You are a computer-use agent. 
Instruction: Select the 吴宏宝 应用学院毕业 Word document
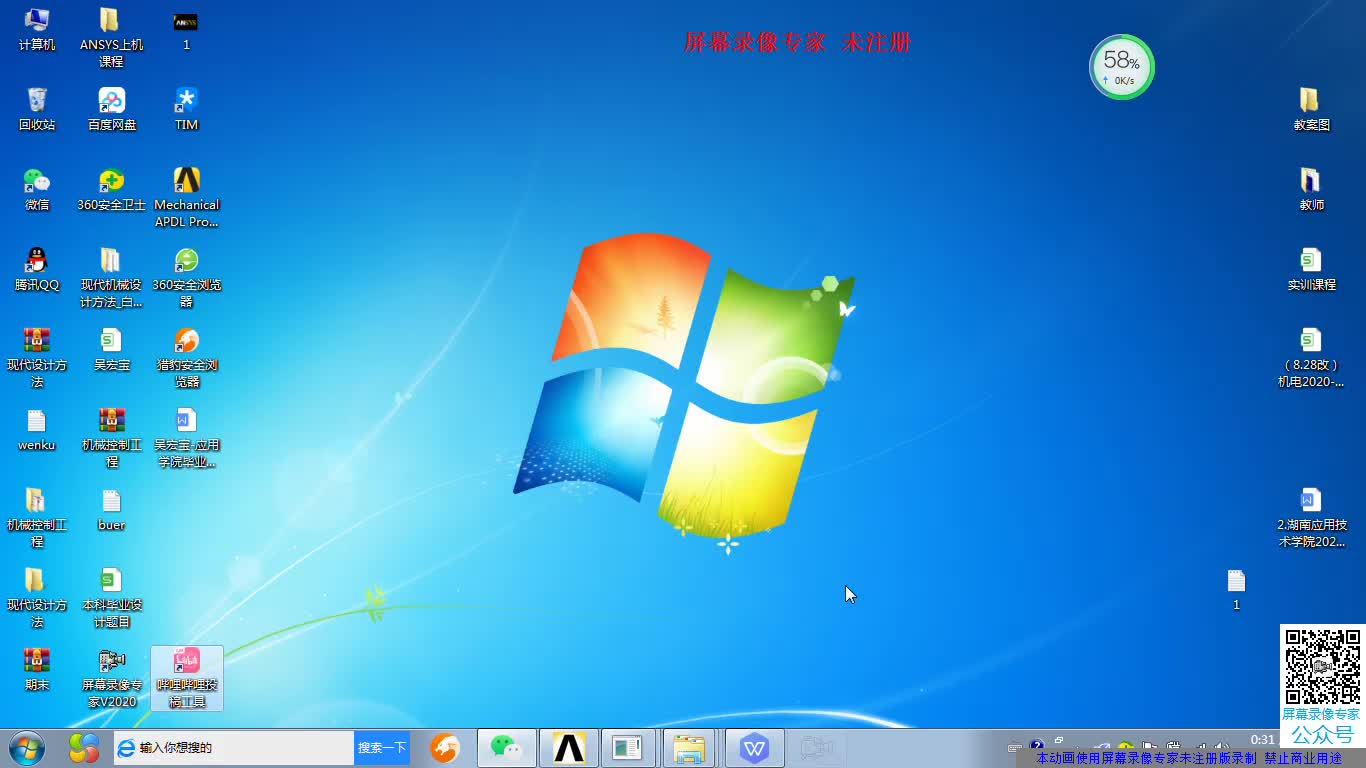tap(186, 437)
